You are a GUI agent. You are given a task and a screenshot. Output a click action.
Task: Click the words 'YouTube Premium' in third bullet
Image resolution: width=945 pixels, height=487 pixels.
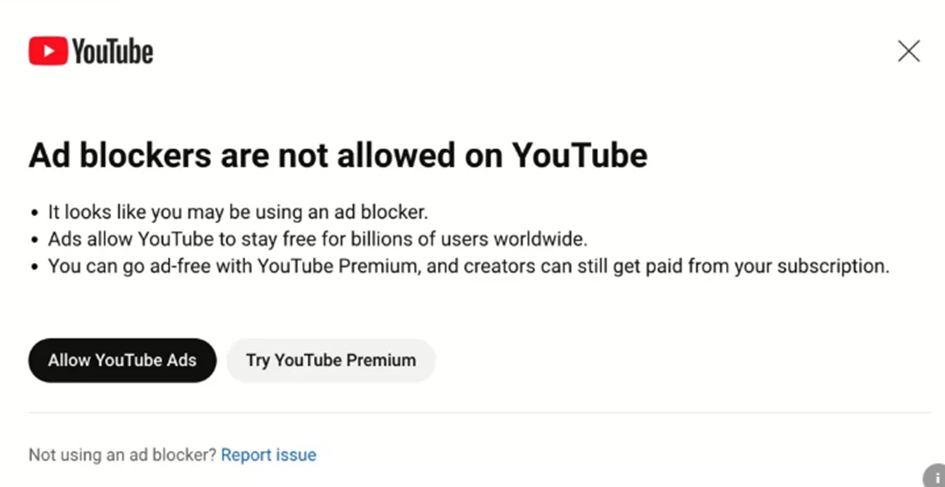pyautogui.click(x=338, y=266)
